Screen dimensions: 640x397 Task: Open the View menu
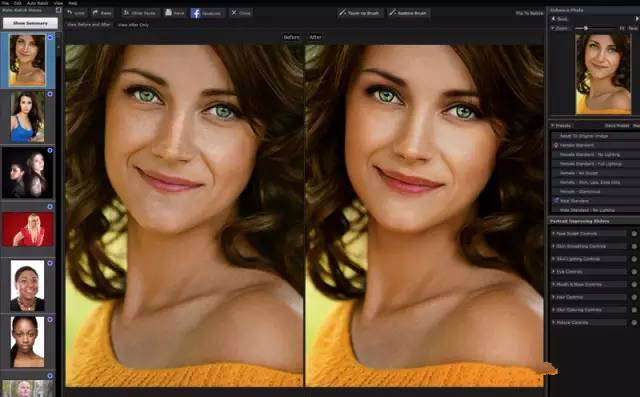coord(58,3)
